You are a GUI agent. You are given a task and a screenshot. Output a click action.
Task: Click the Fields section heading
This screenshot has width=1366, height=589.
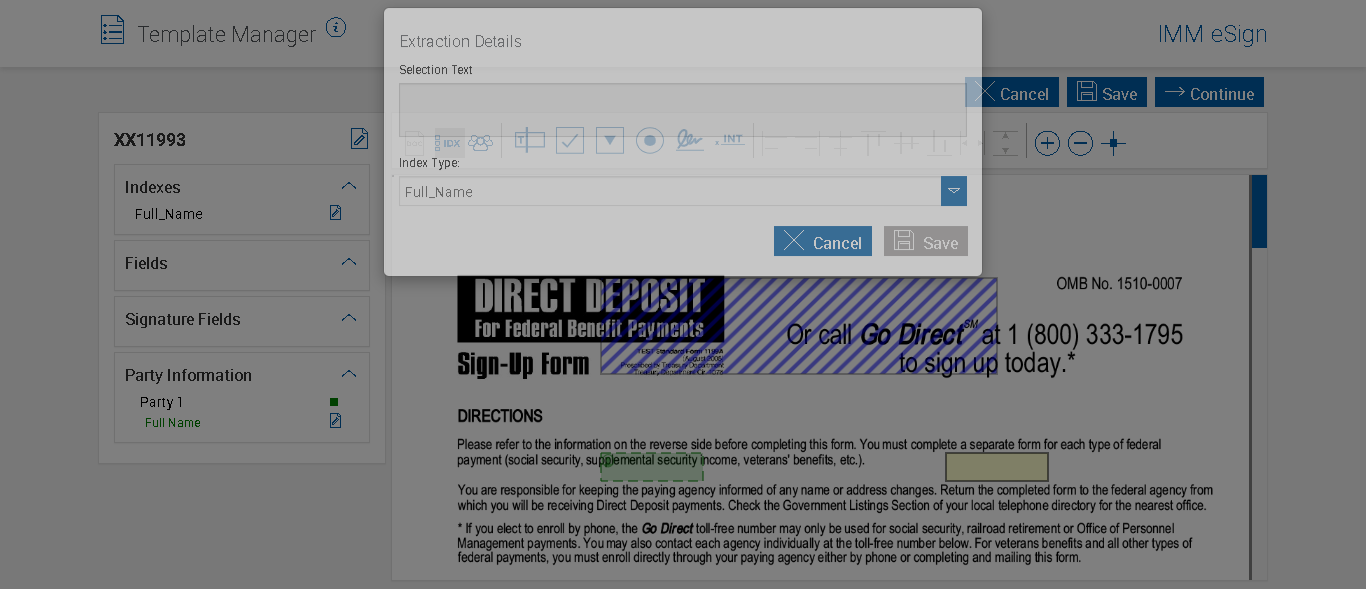point(146,263)
